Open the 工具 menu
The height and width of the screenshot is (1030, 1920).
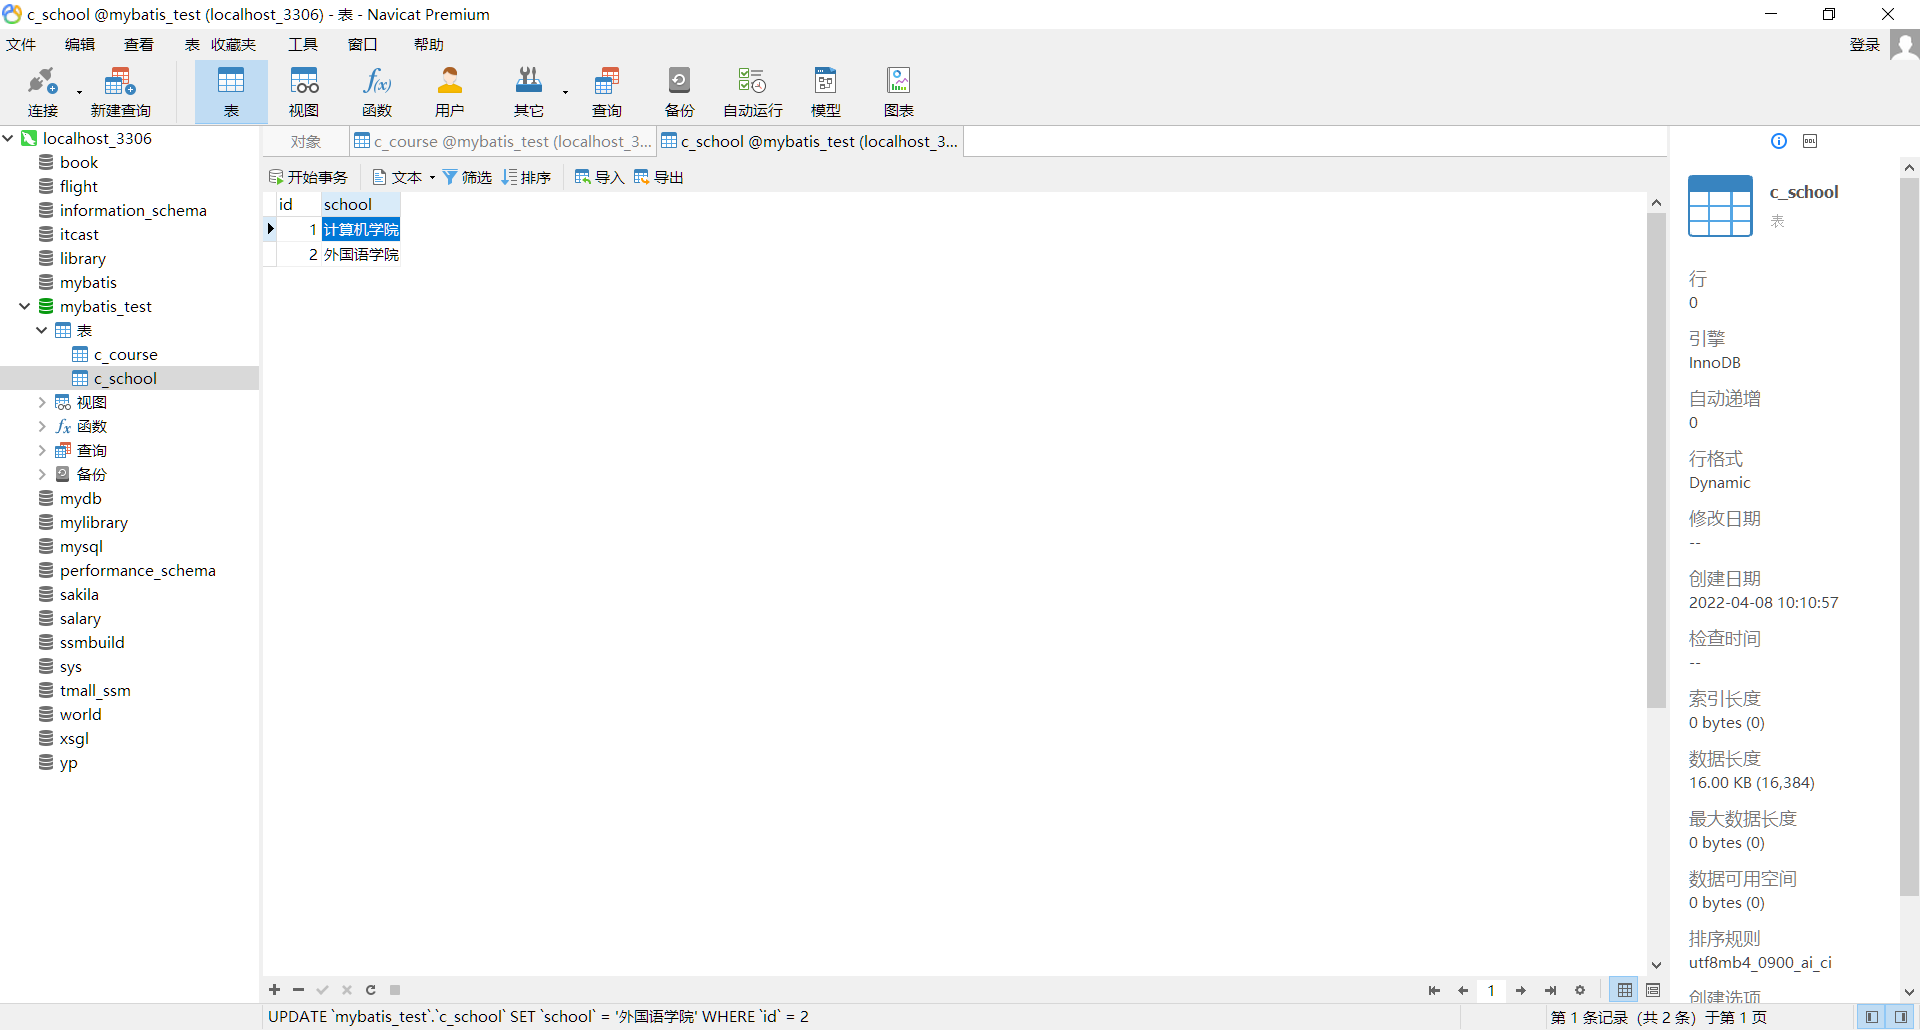pyautogui.click(x=303, y=45)
